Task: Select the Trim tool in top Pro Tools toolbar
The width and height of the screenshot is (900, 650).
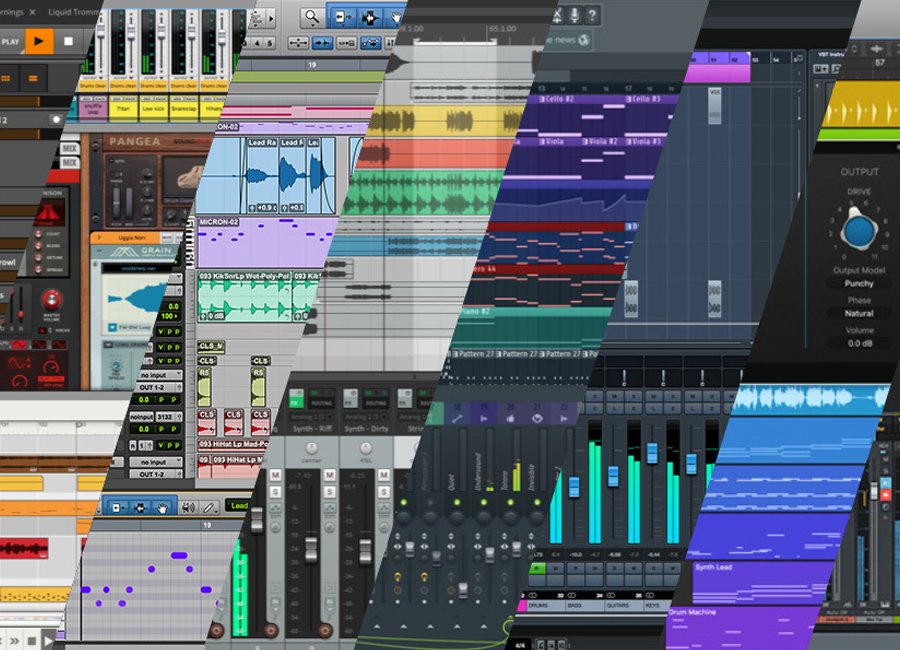Action: (x=342, y=17)
